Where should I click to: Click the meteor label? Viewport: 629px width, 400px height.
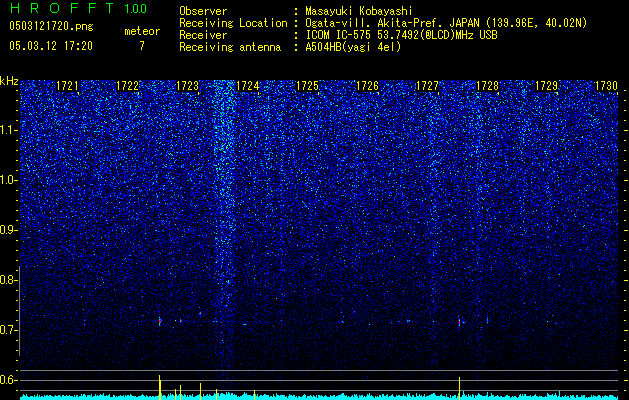coord(142,31)
